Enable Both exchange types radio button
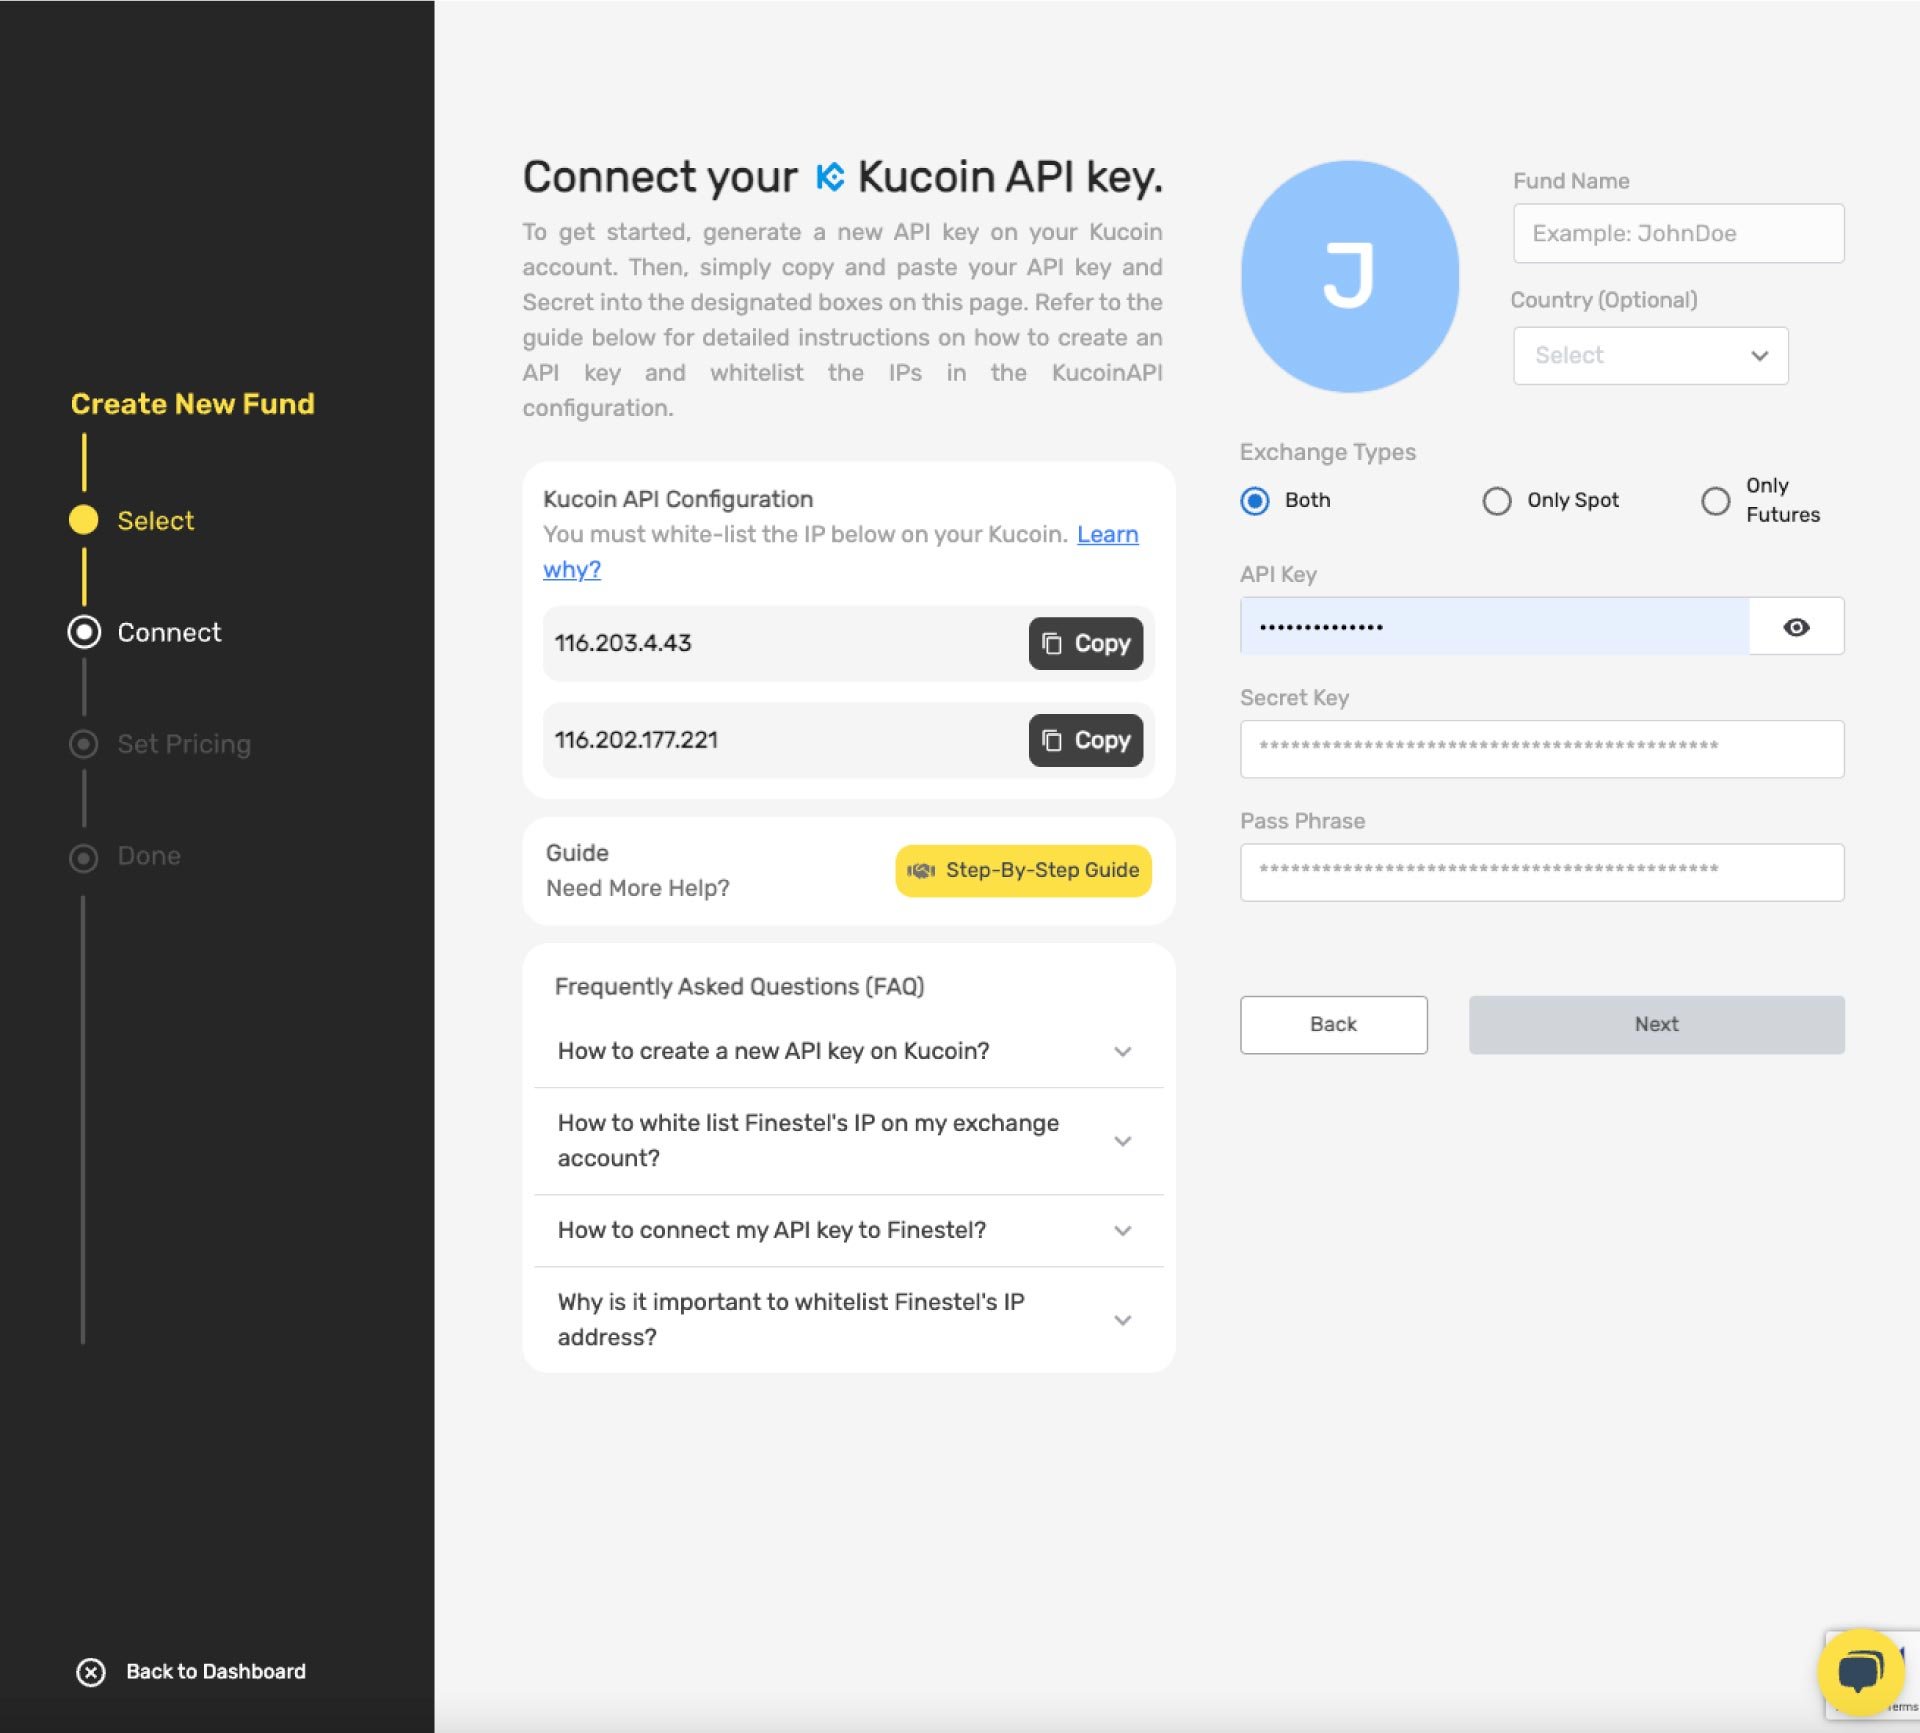1920x1733 pixels. 1254,500
